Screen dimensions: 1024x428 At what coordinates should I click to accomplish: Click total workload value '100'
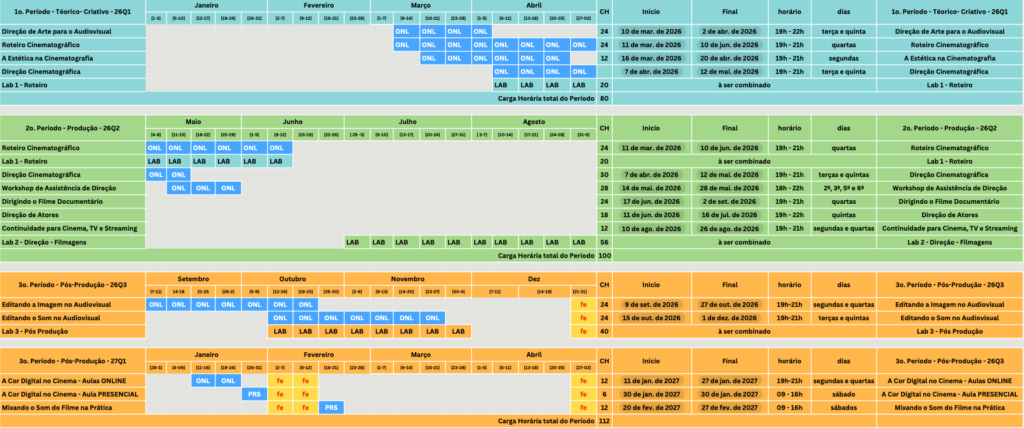tap(604, 255)
